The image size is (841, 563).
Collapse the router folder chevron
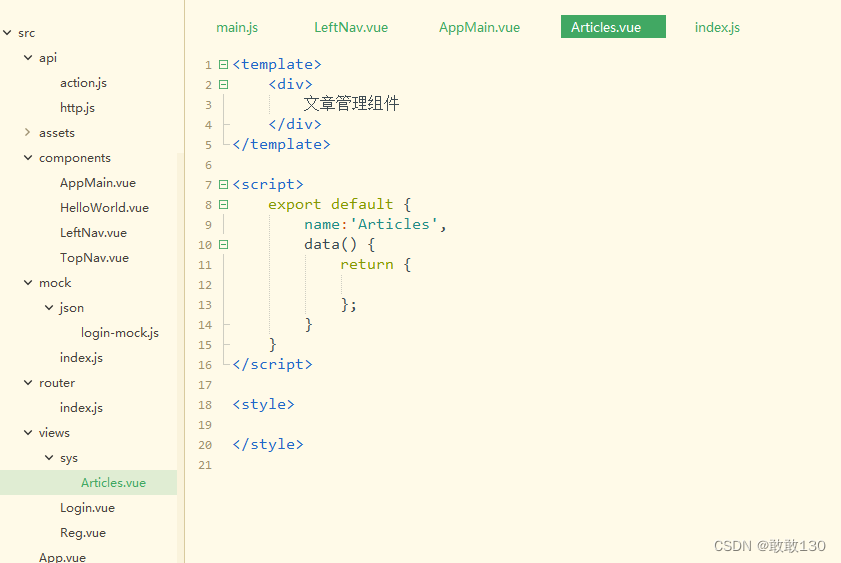point(28,382)
